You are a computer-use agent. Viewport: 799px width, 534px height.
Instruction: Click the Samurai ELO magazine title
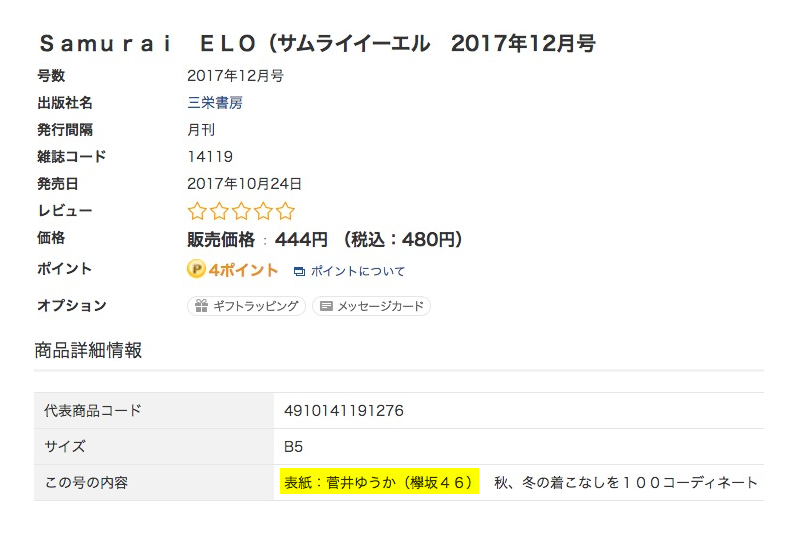point(317,44)
